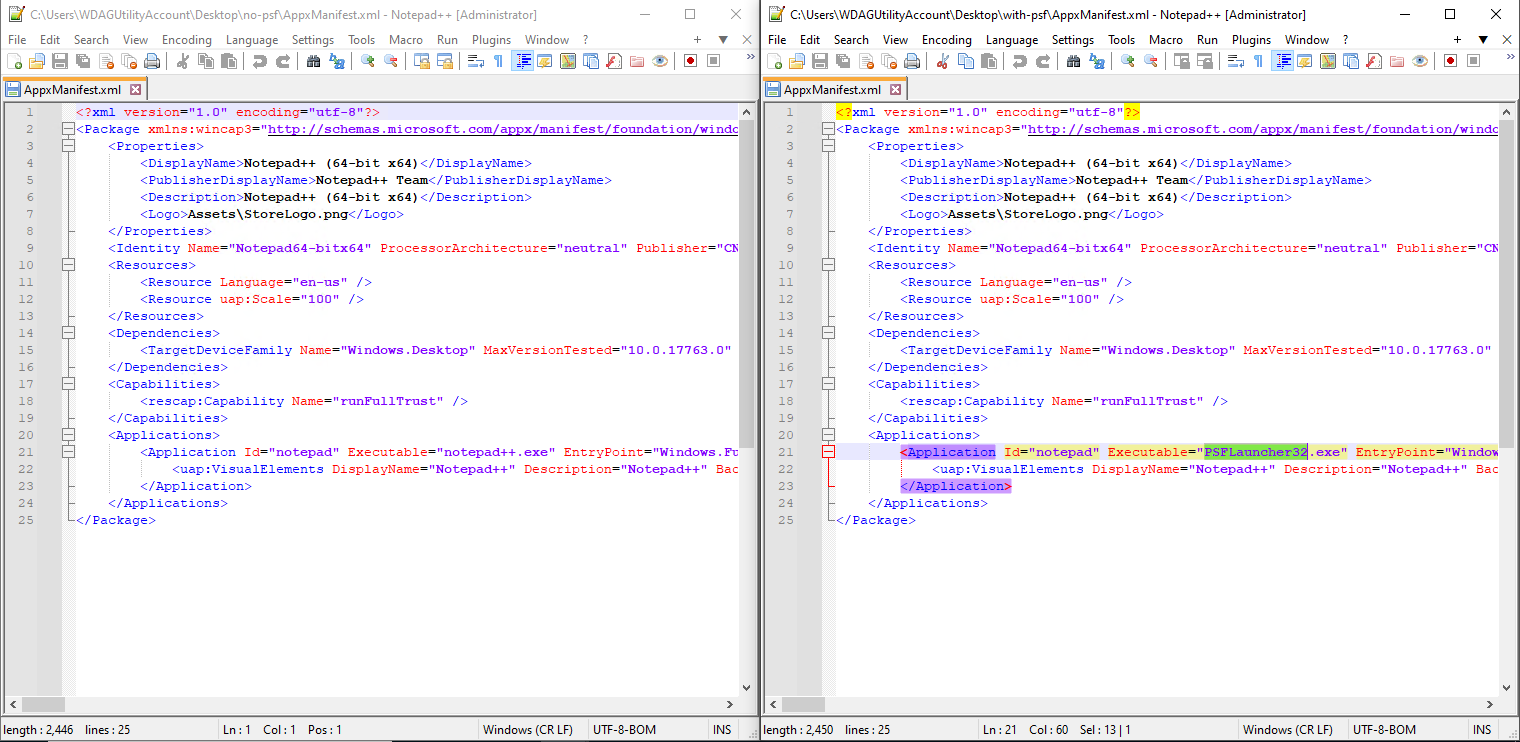Close AppxManifest.xml tab in no-psf window
The width and height of the screenshot is (1520, 742).
point(134,89)
